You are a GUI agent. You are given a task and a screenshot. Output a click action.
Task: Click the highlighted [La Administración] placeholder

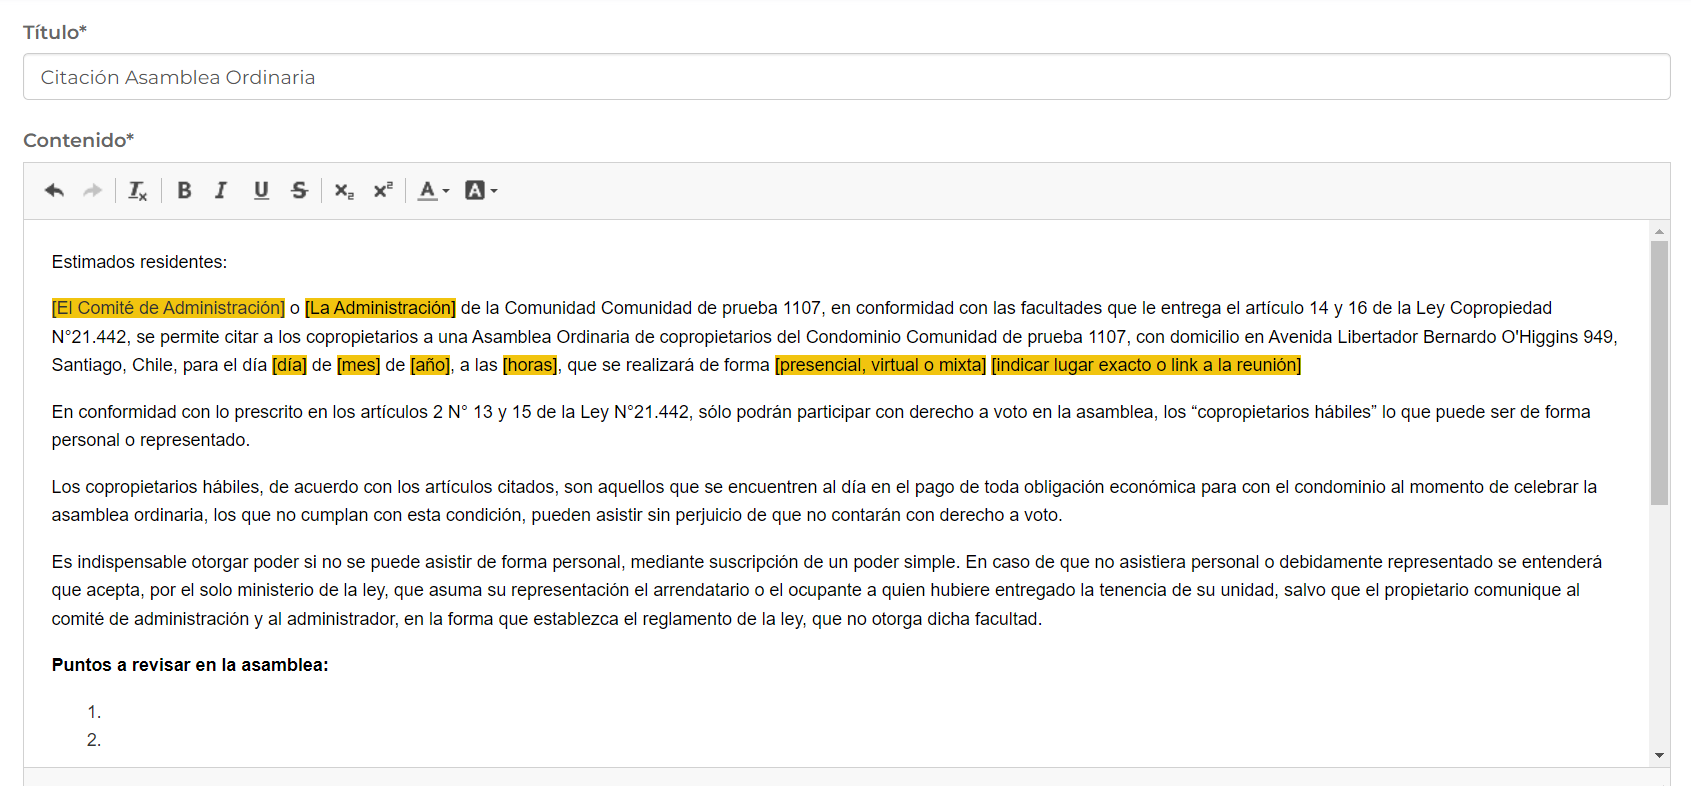[x=380, y=308]
